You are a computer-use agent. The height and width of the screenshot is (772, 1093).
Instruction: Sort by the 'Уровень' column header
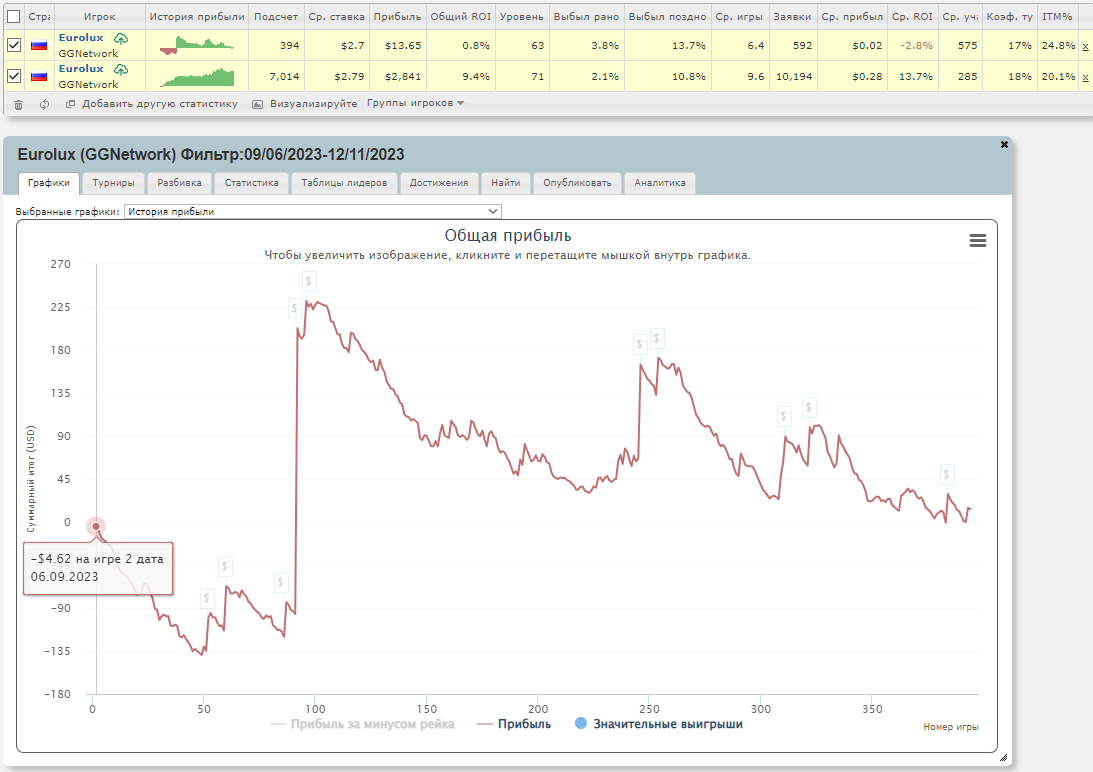(521, 16)
